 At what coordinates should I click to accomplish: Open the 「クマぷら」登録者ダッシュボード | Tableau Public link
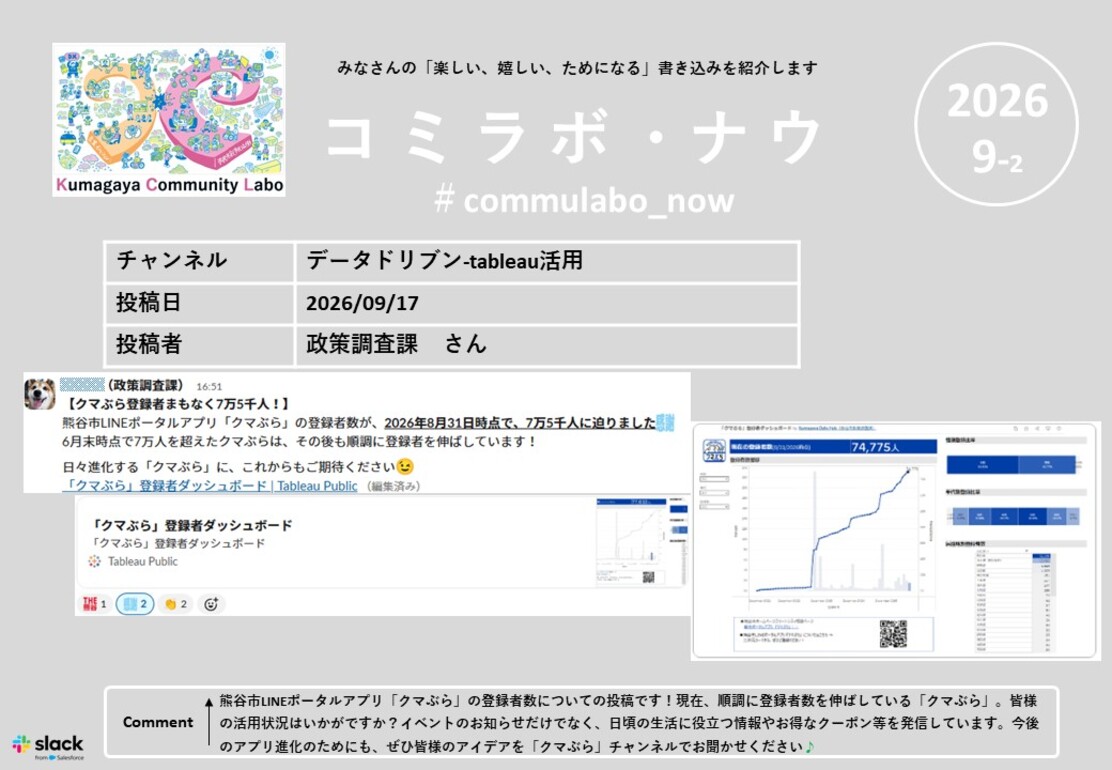pyautogui.click(x=210, y=486)
